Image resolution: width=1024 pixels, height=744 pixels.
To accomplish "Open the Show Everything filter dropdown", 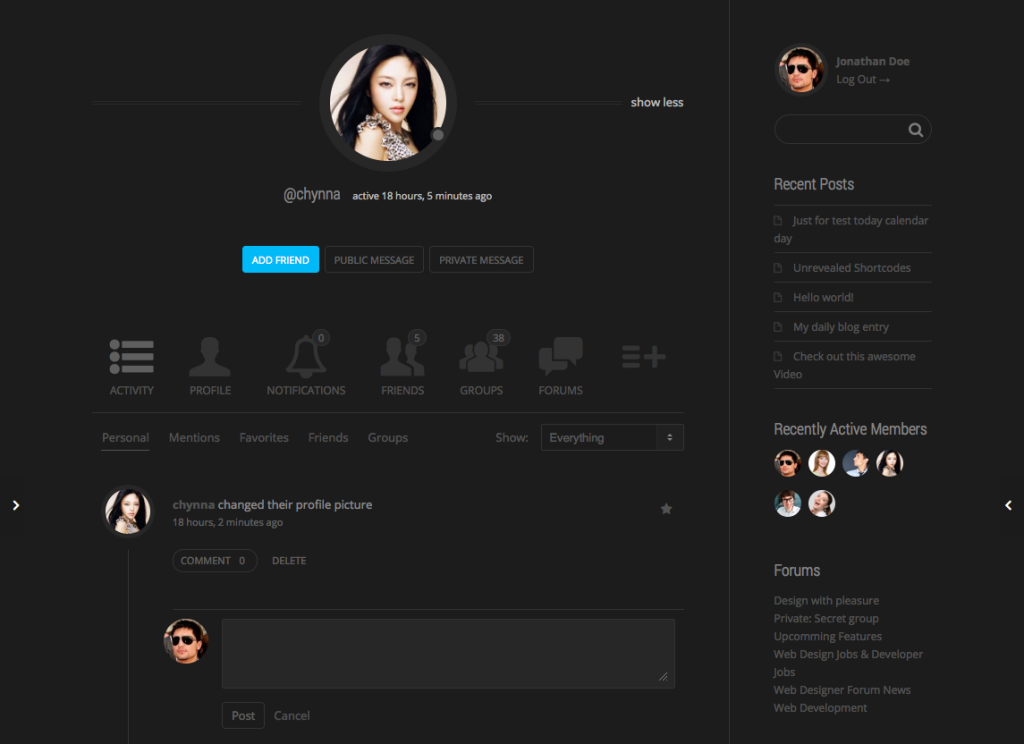I will coord(611,437).
